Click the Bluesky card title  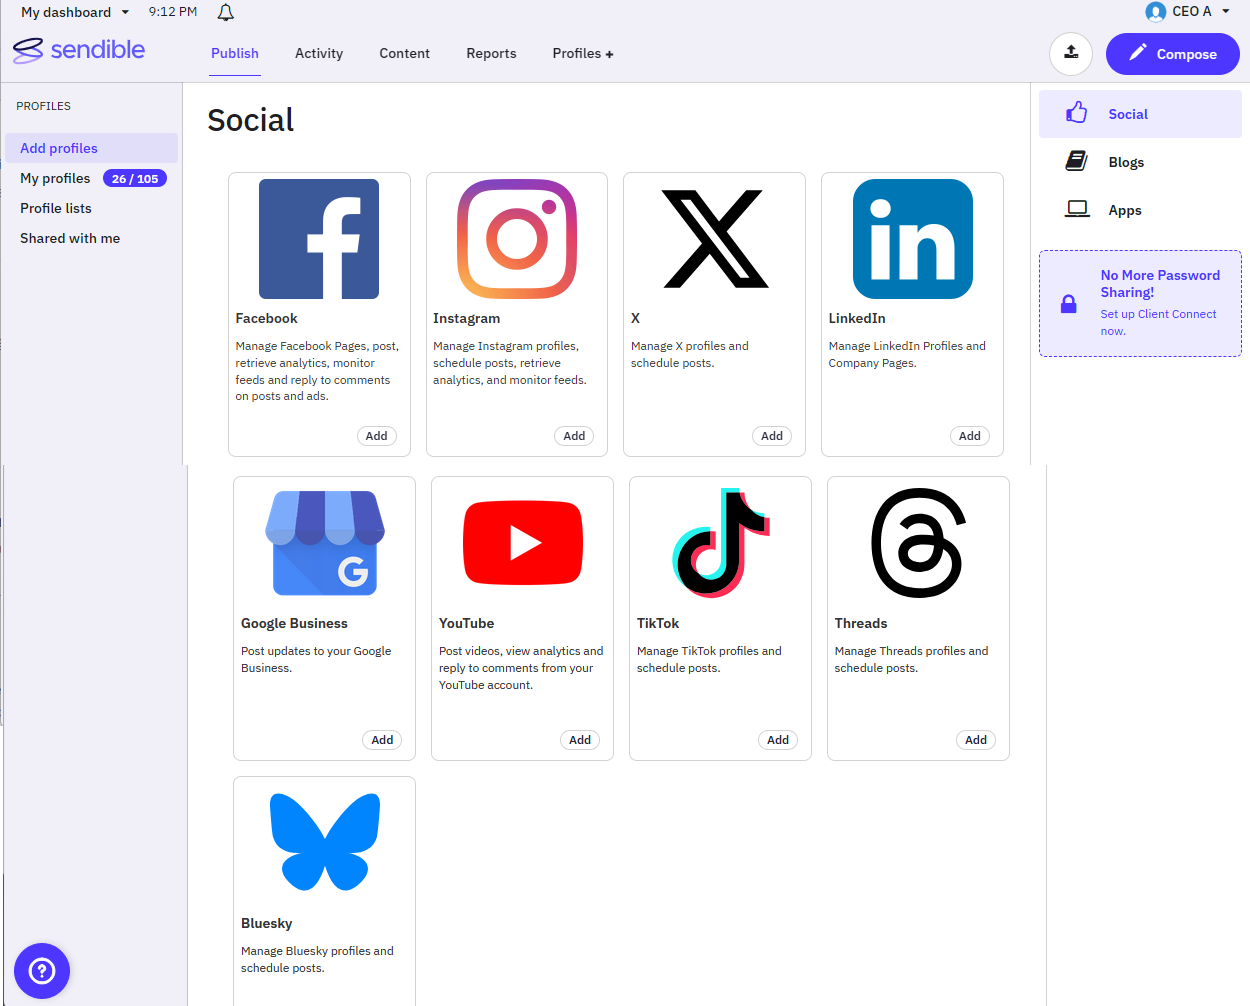click(x=266, y=923)
